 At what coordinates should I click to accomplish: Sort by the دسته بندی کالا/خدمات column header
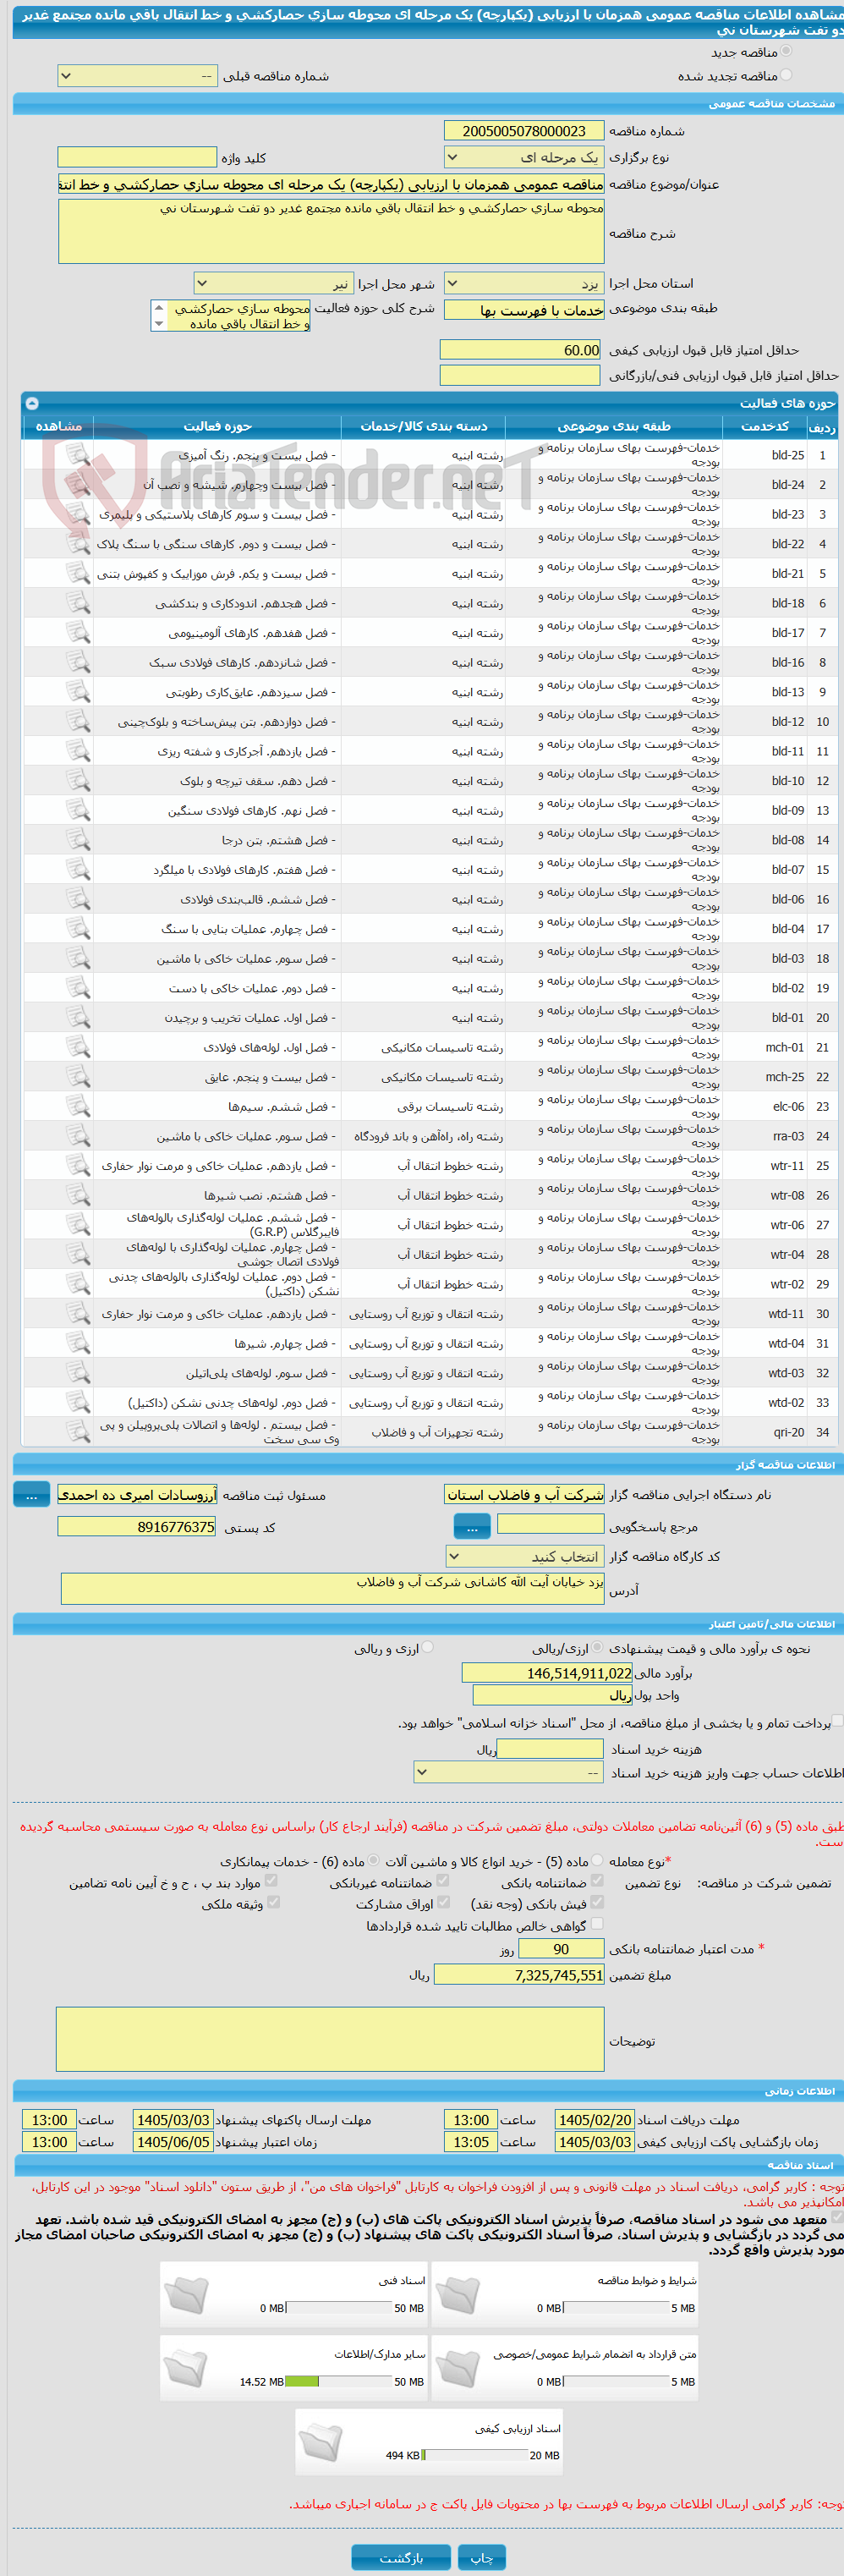click(423, 426)
